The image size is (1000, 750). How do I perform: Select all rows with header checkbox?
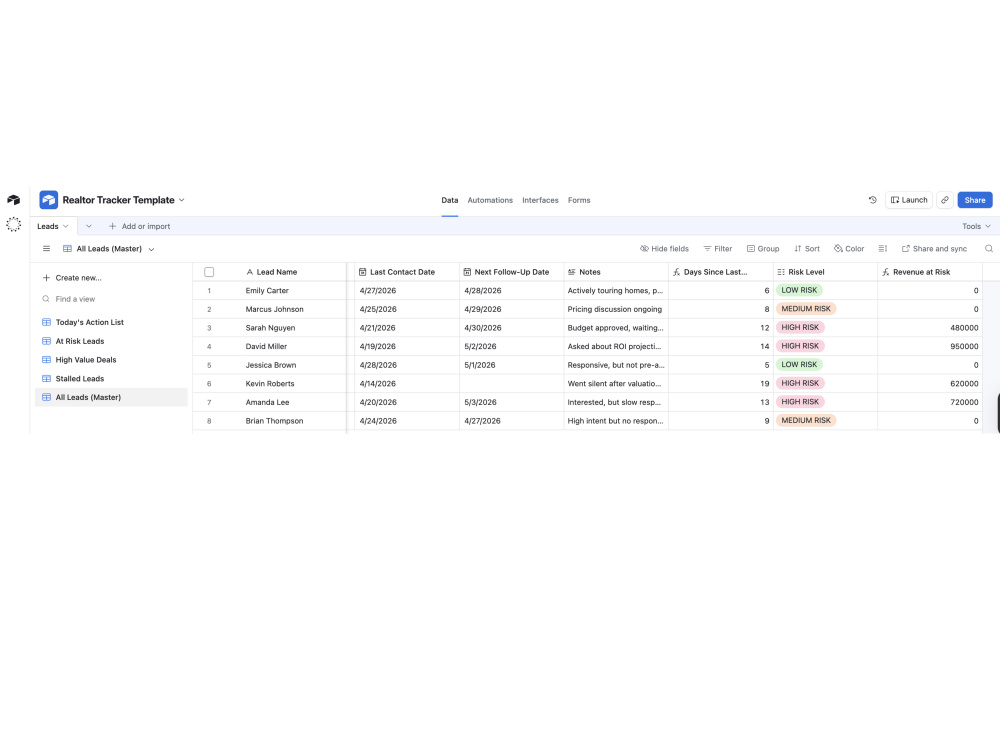coord(209,272)
